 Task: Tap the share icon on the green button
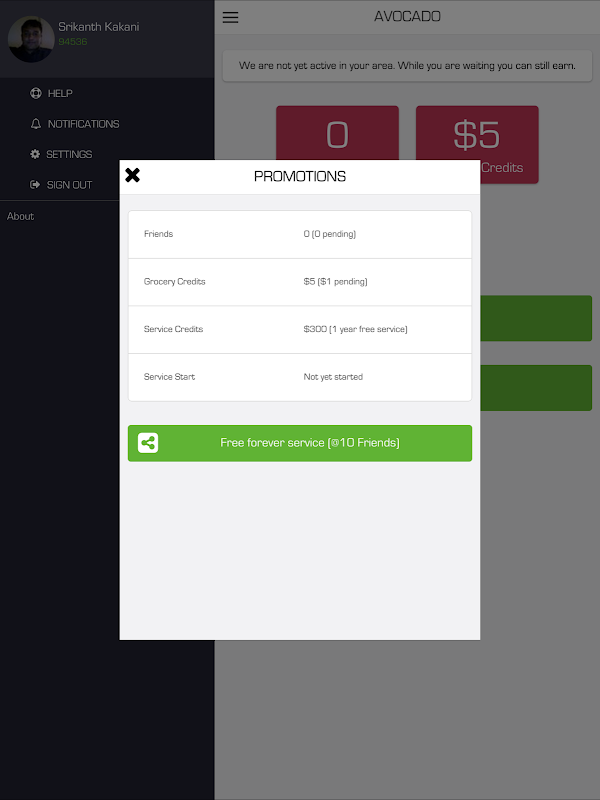148,443
